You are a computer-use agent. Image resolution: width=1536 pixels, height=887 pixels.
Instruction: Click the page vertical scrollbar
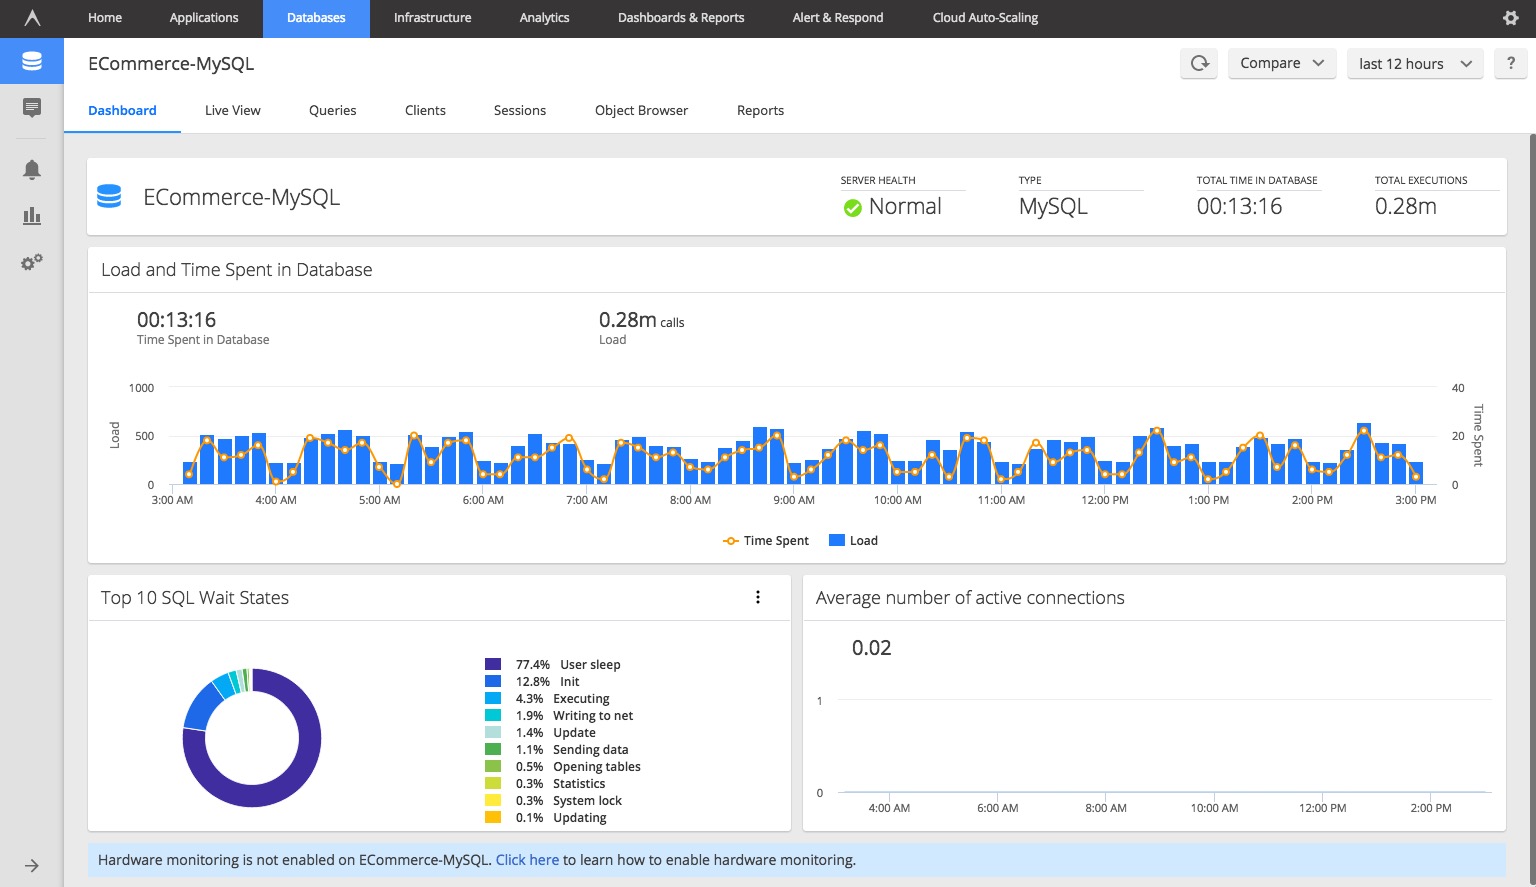pyautogui.click(x=1532, y=510)
